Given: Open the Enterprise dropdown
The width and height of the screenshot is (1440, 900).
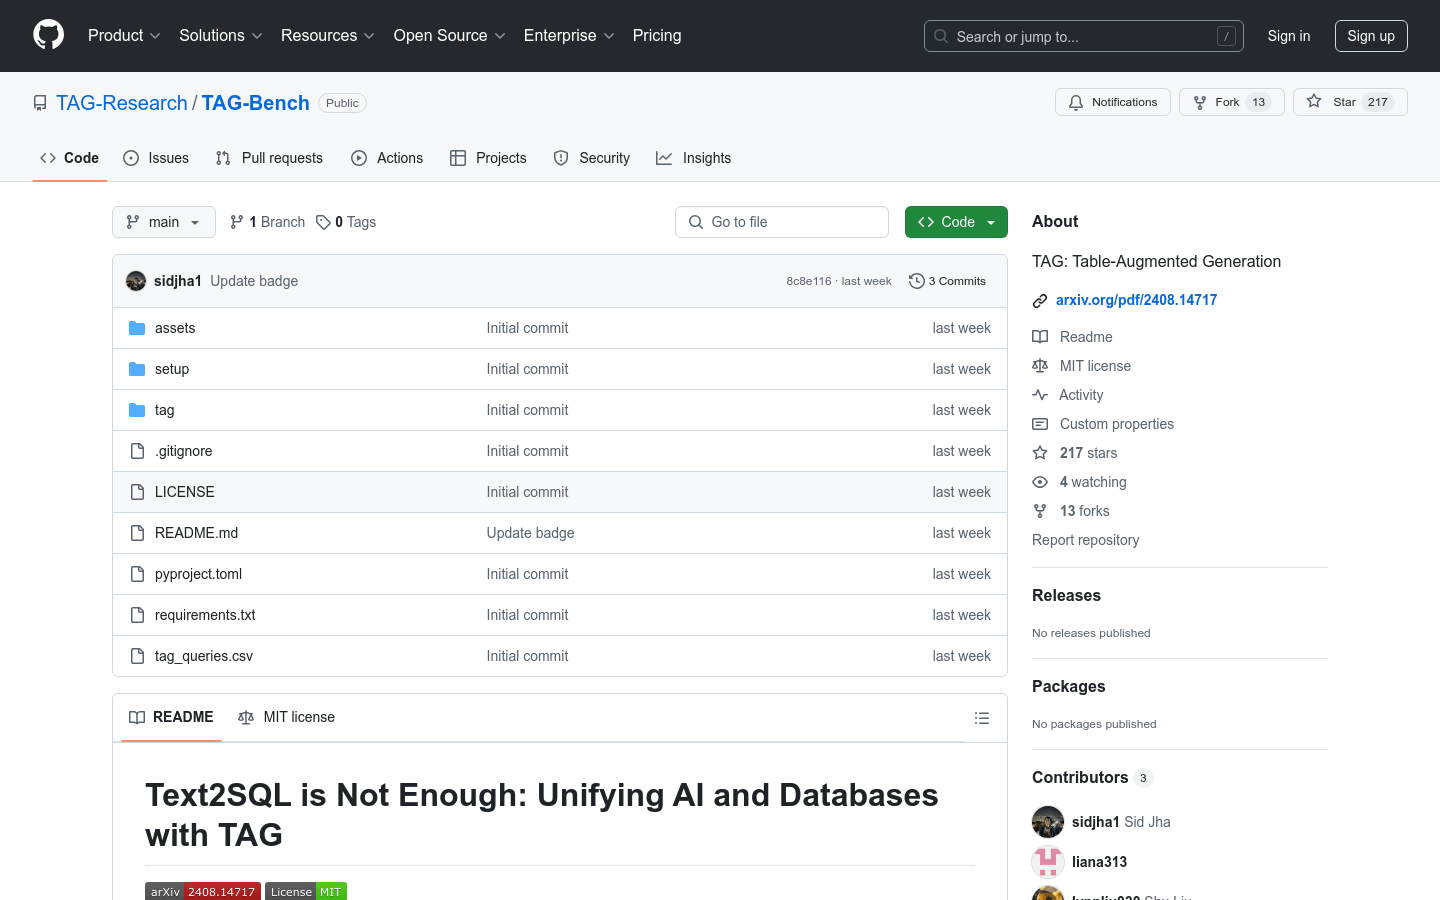Looking at the screenshot, I should click(569, 35).
